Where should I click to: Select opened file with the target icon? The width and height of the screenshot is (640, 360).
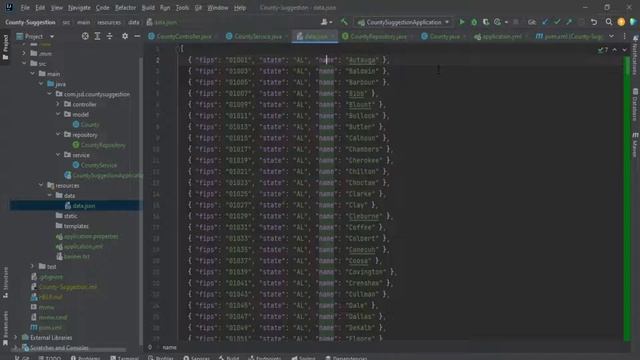[x=85, y=36]
